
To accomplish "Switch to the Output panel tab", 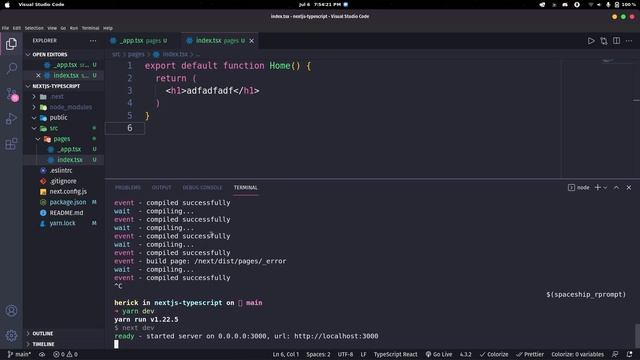I will pos(162,188).
